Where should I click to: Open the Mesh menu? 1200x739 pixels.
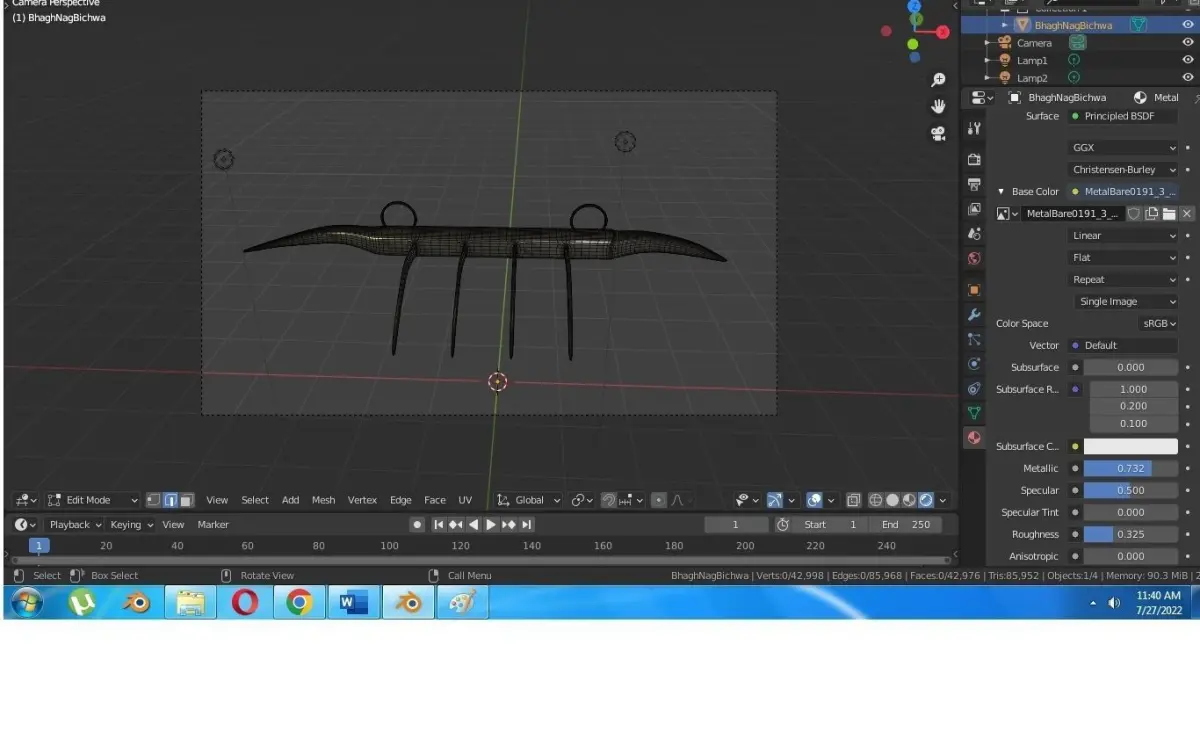tap(323, 500)
